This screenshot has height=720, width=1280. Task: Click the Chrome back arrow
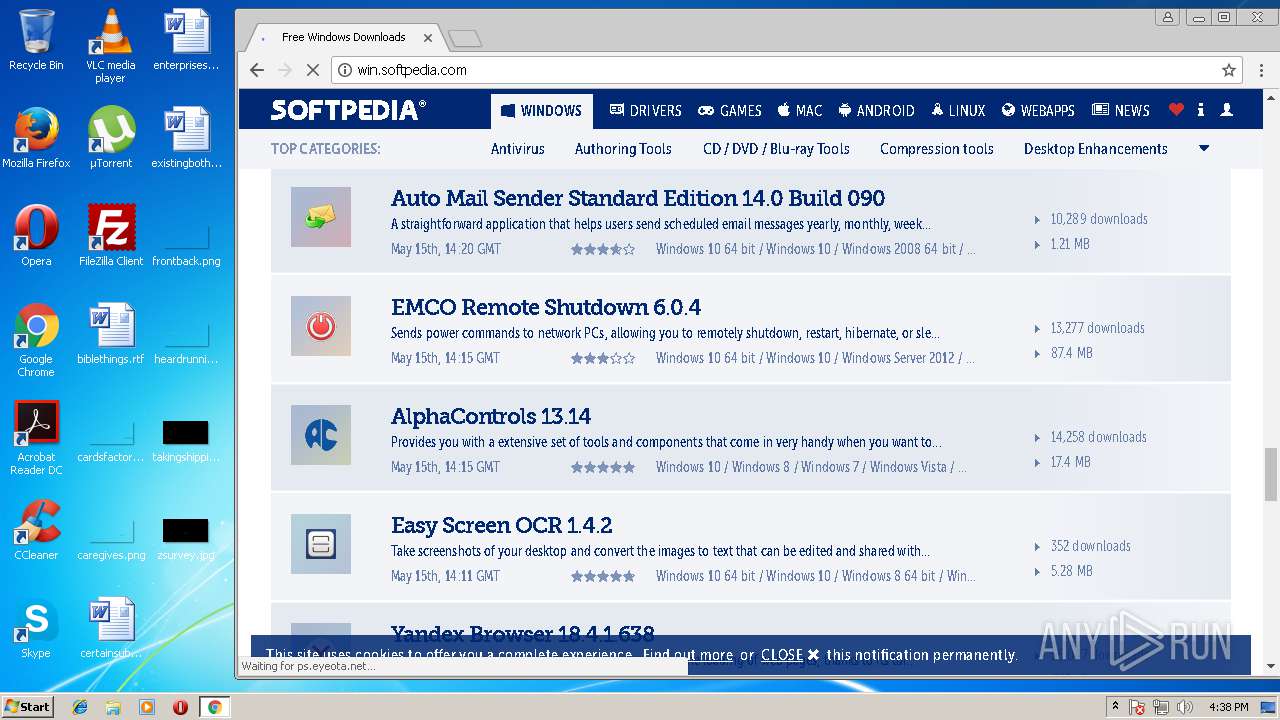[257, 70]
